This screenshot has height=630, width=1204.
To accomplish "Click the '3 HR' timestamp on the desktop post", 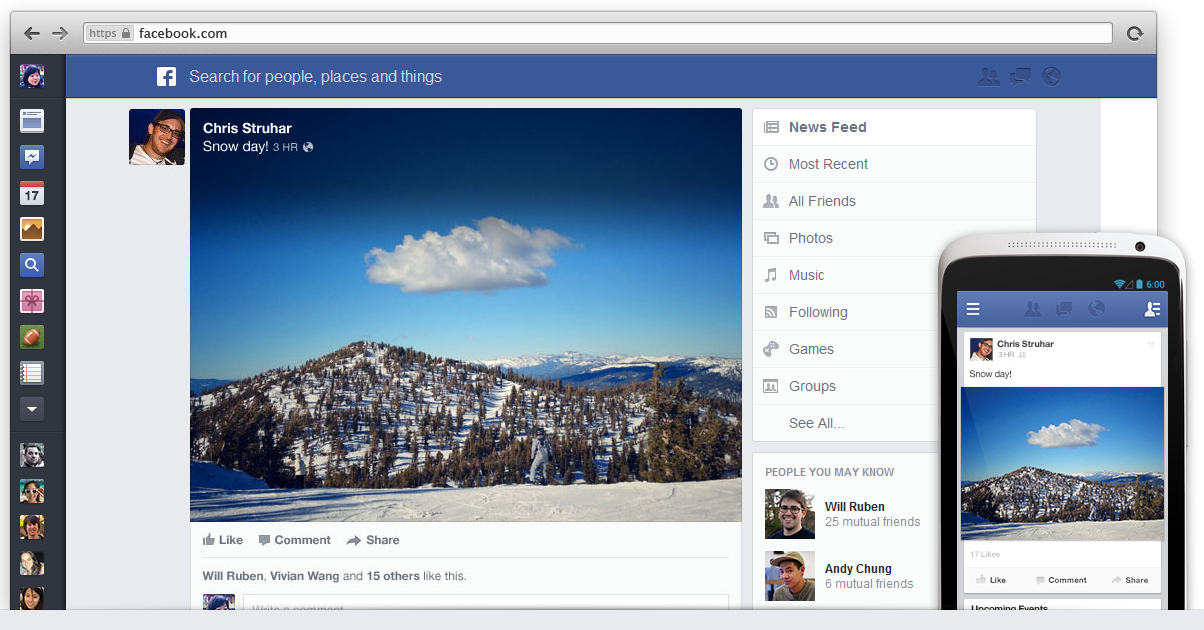I will pyautogui.click(x=285, y=147).
